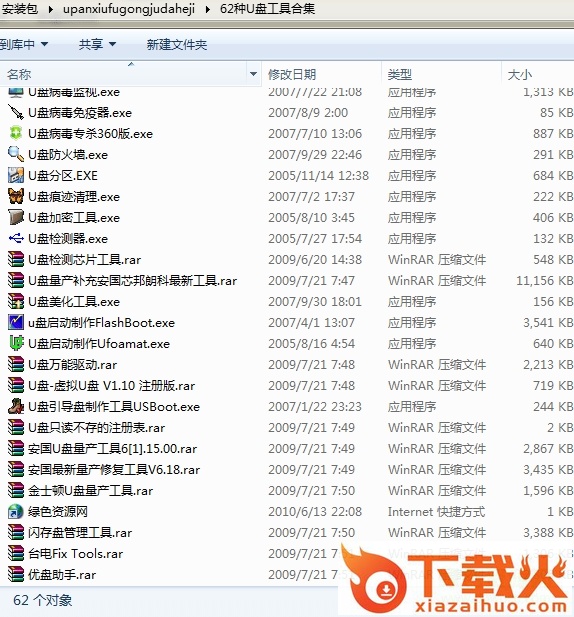Click the 台电Fix Tools.rar archive icon
The image size is (574, 617).
click(16, 554)
